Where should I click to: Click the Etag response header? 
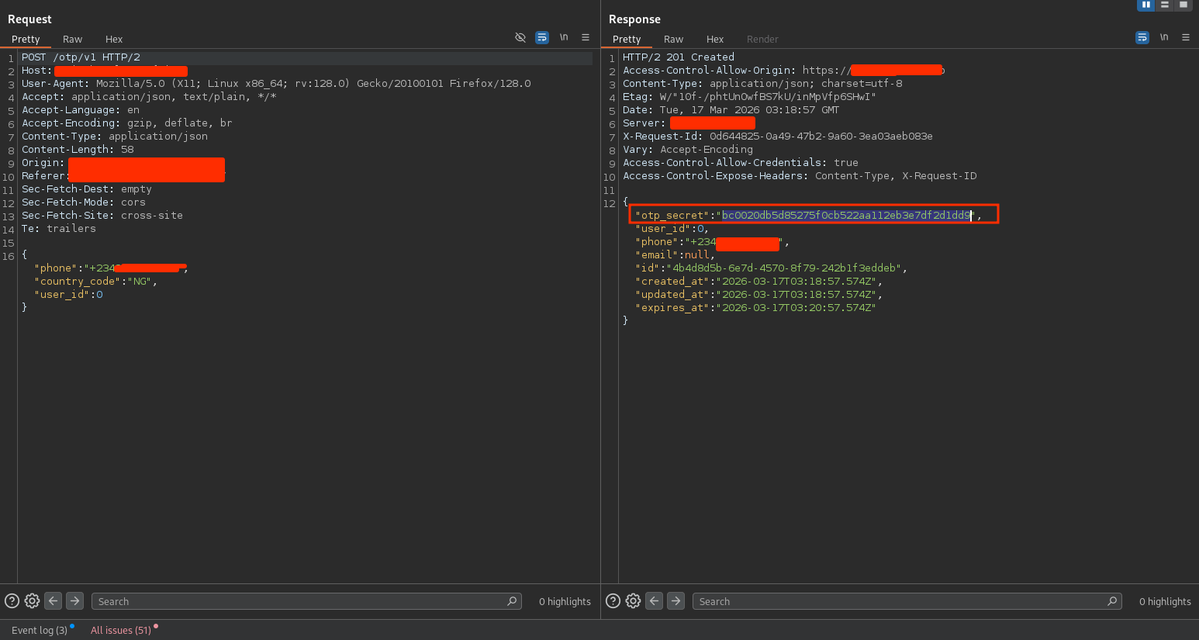pyautogui.click(x=749, y=96)
